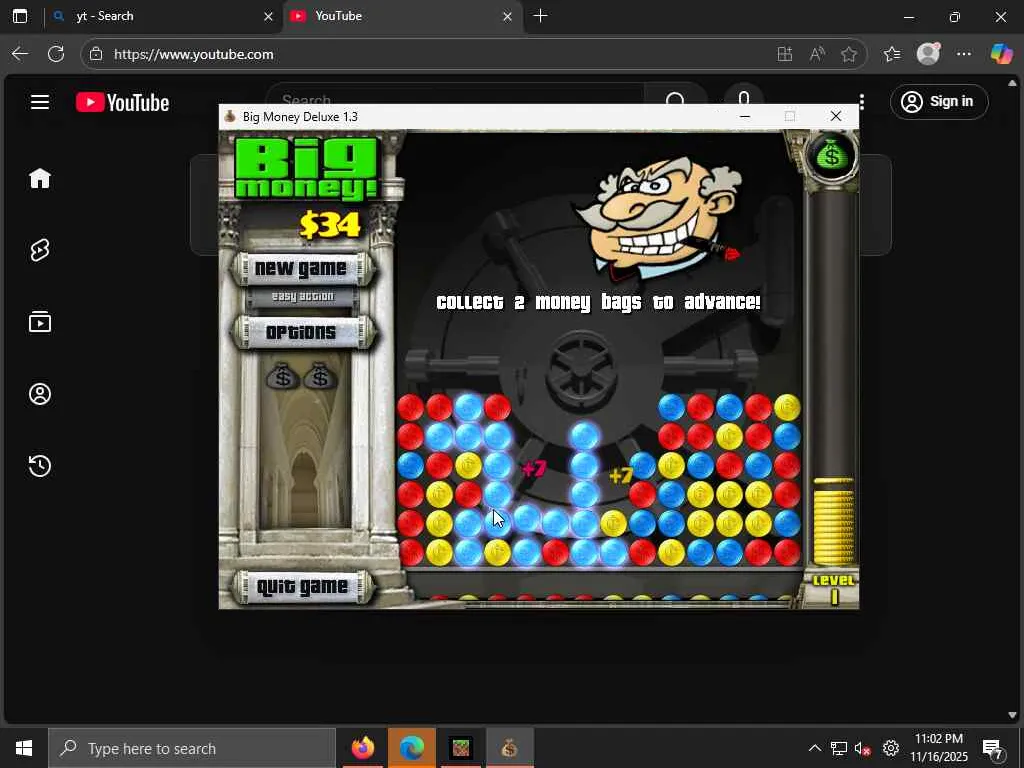Go back in Edge browser
This screenshot has width=1024, height=768.
[x=20, y=54]
